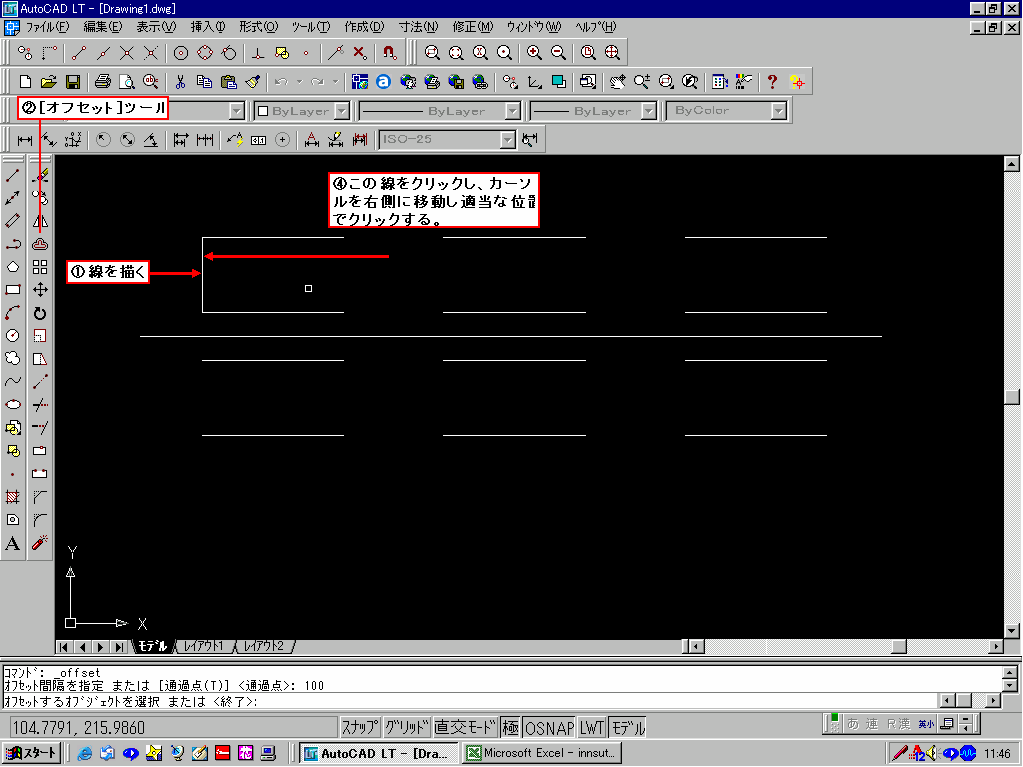This screenshot has height=767, width=1023.
Task: Click the Zoom In magnifier icon
Action: tap(534, 52)
